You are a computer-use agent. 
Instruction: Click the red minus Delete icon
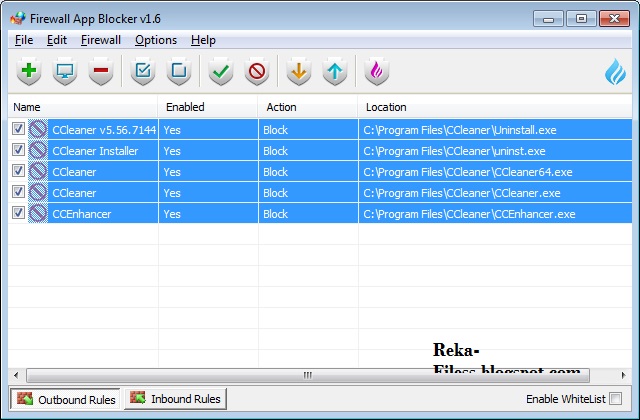tap(101, 71)
